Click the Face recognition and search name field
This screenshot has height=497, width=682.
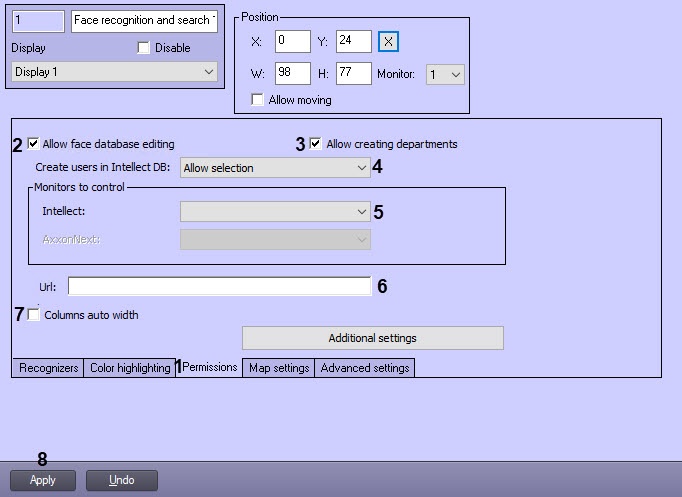click(x=144, y=21)
